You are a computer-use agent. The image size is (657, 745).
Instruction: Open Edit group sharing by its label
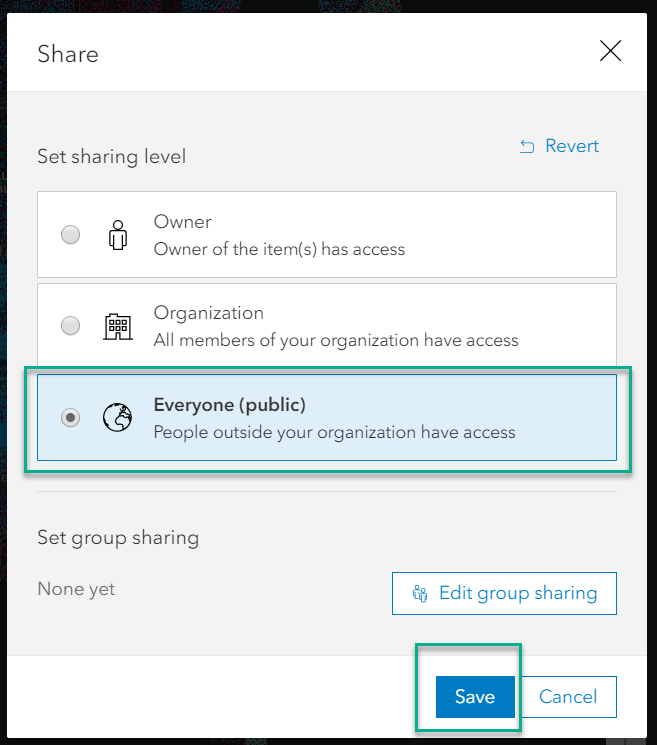(x=518, y=593)
